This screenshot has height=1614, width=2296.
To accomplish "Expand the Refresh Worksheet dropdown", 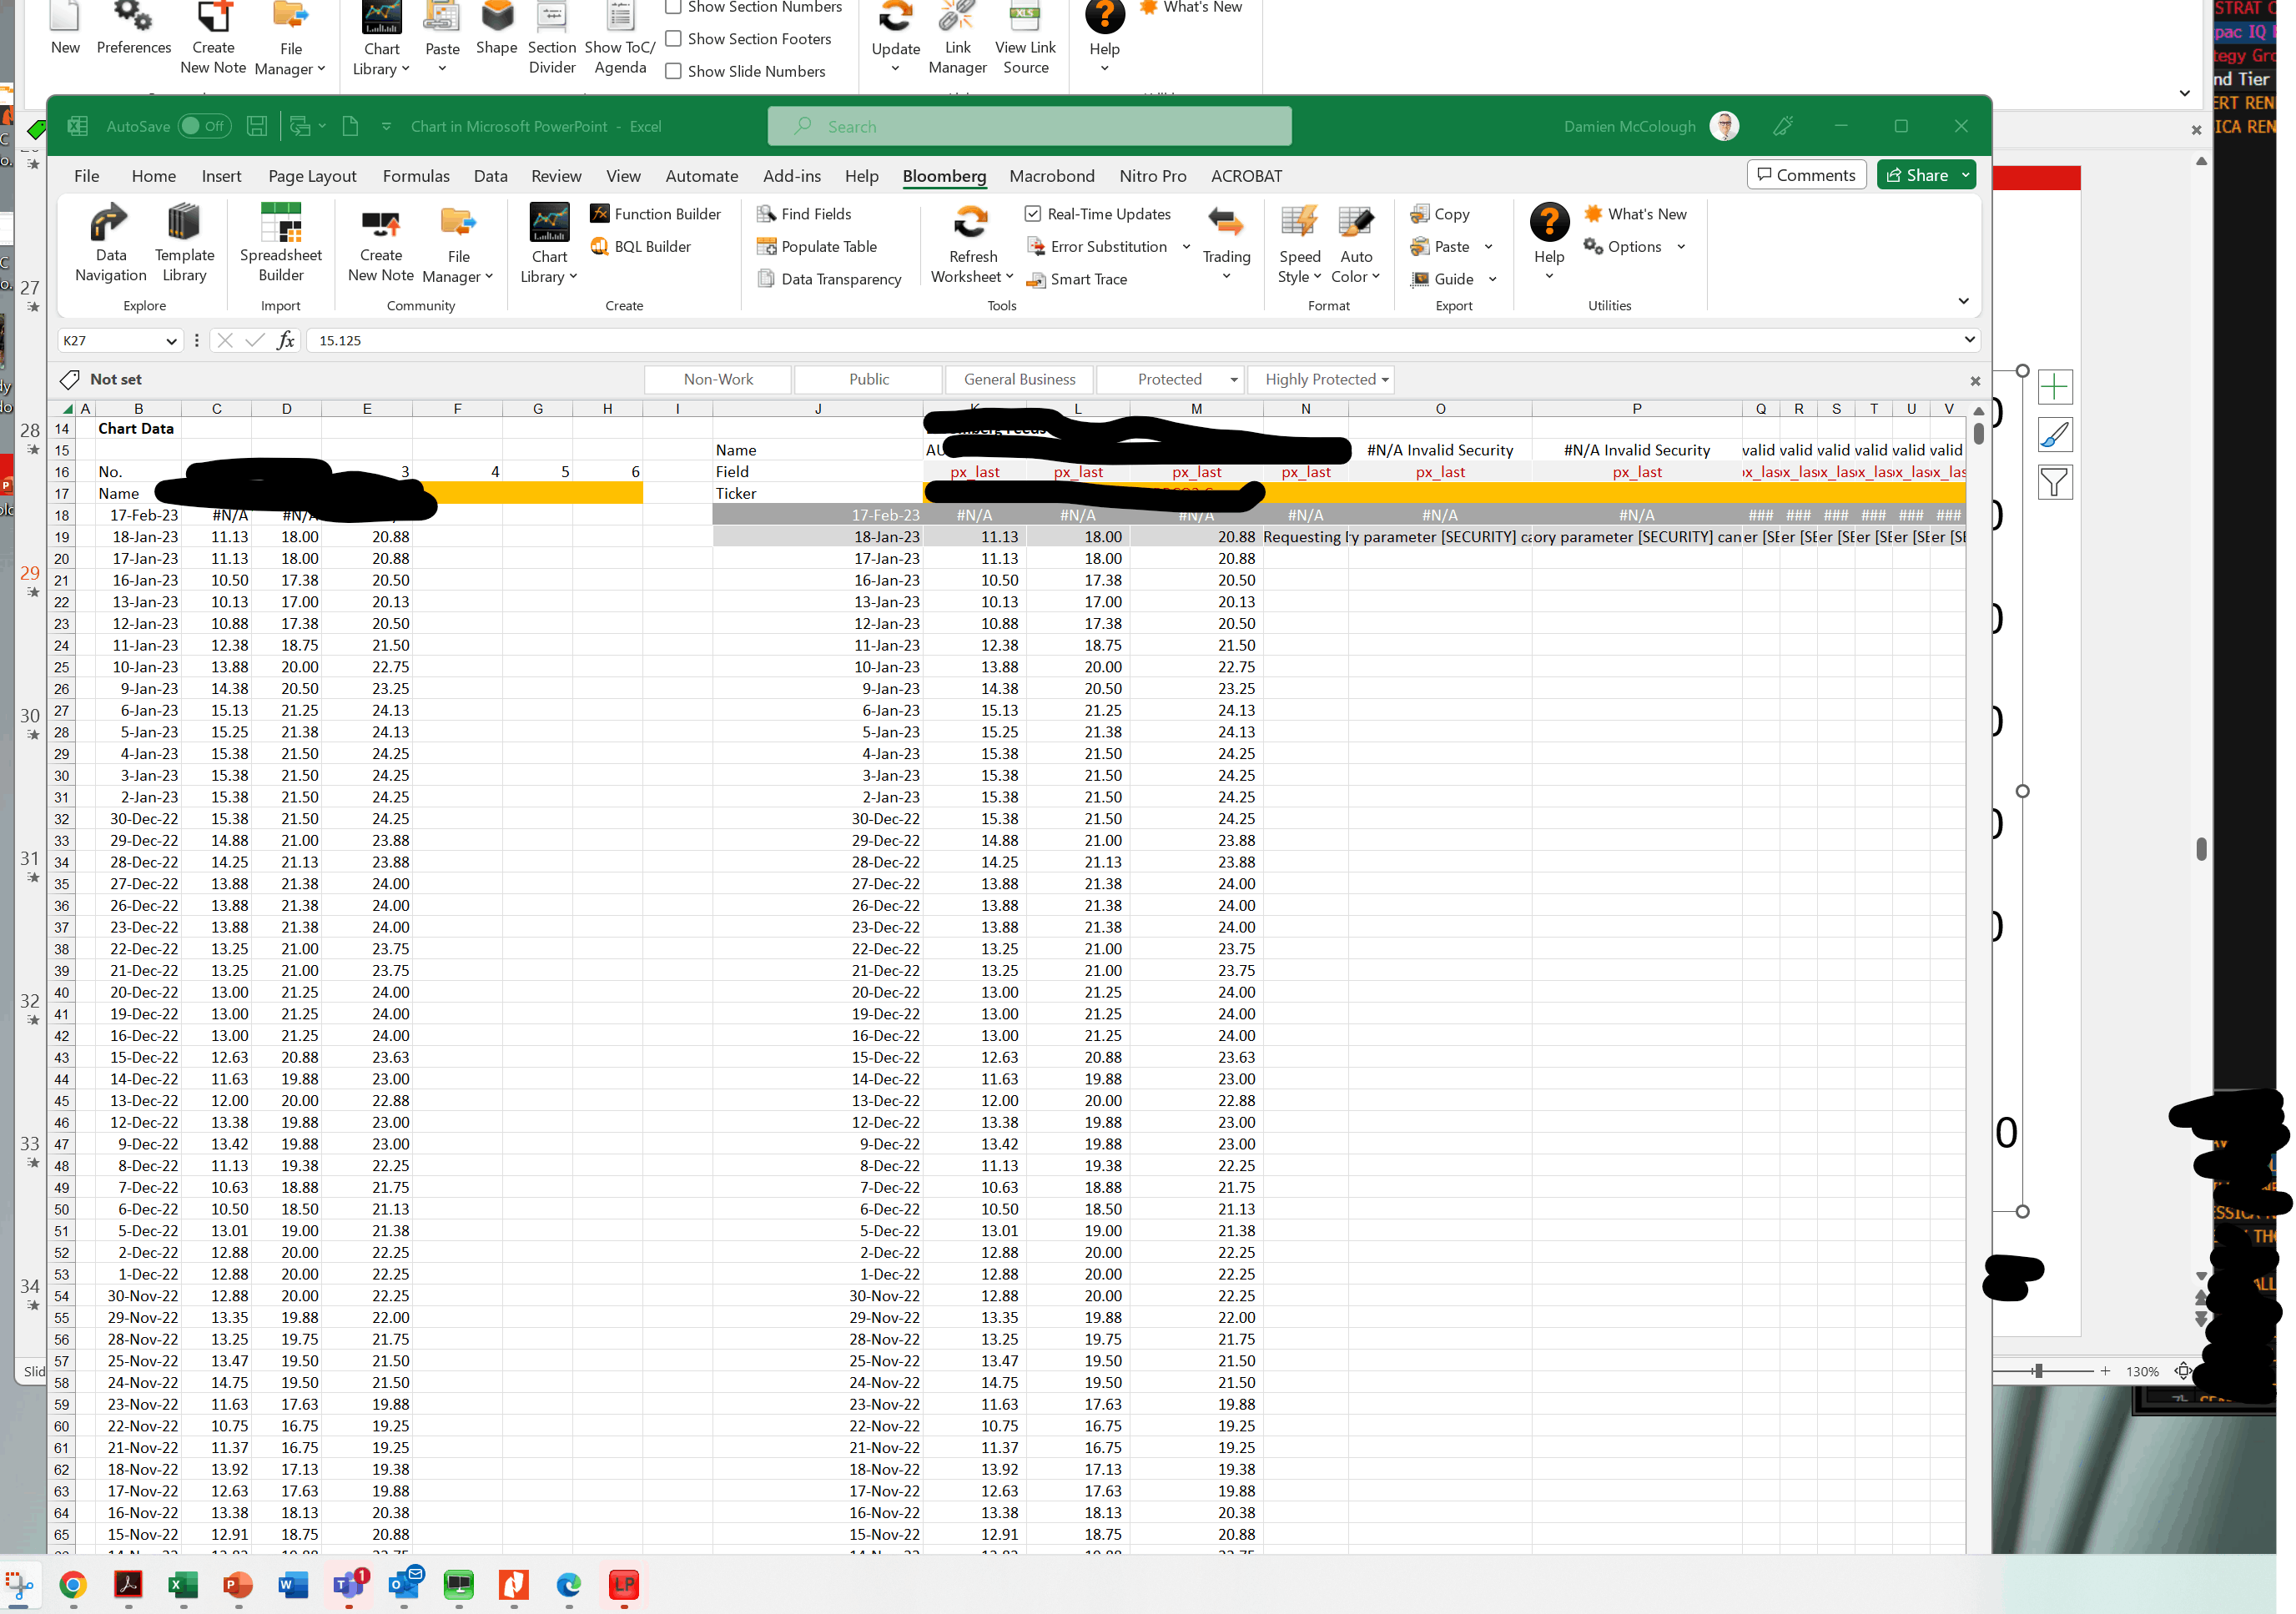I will (x=1009, y=277).
